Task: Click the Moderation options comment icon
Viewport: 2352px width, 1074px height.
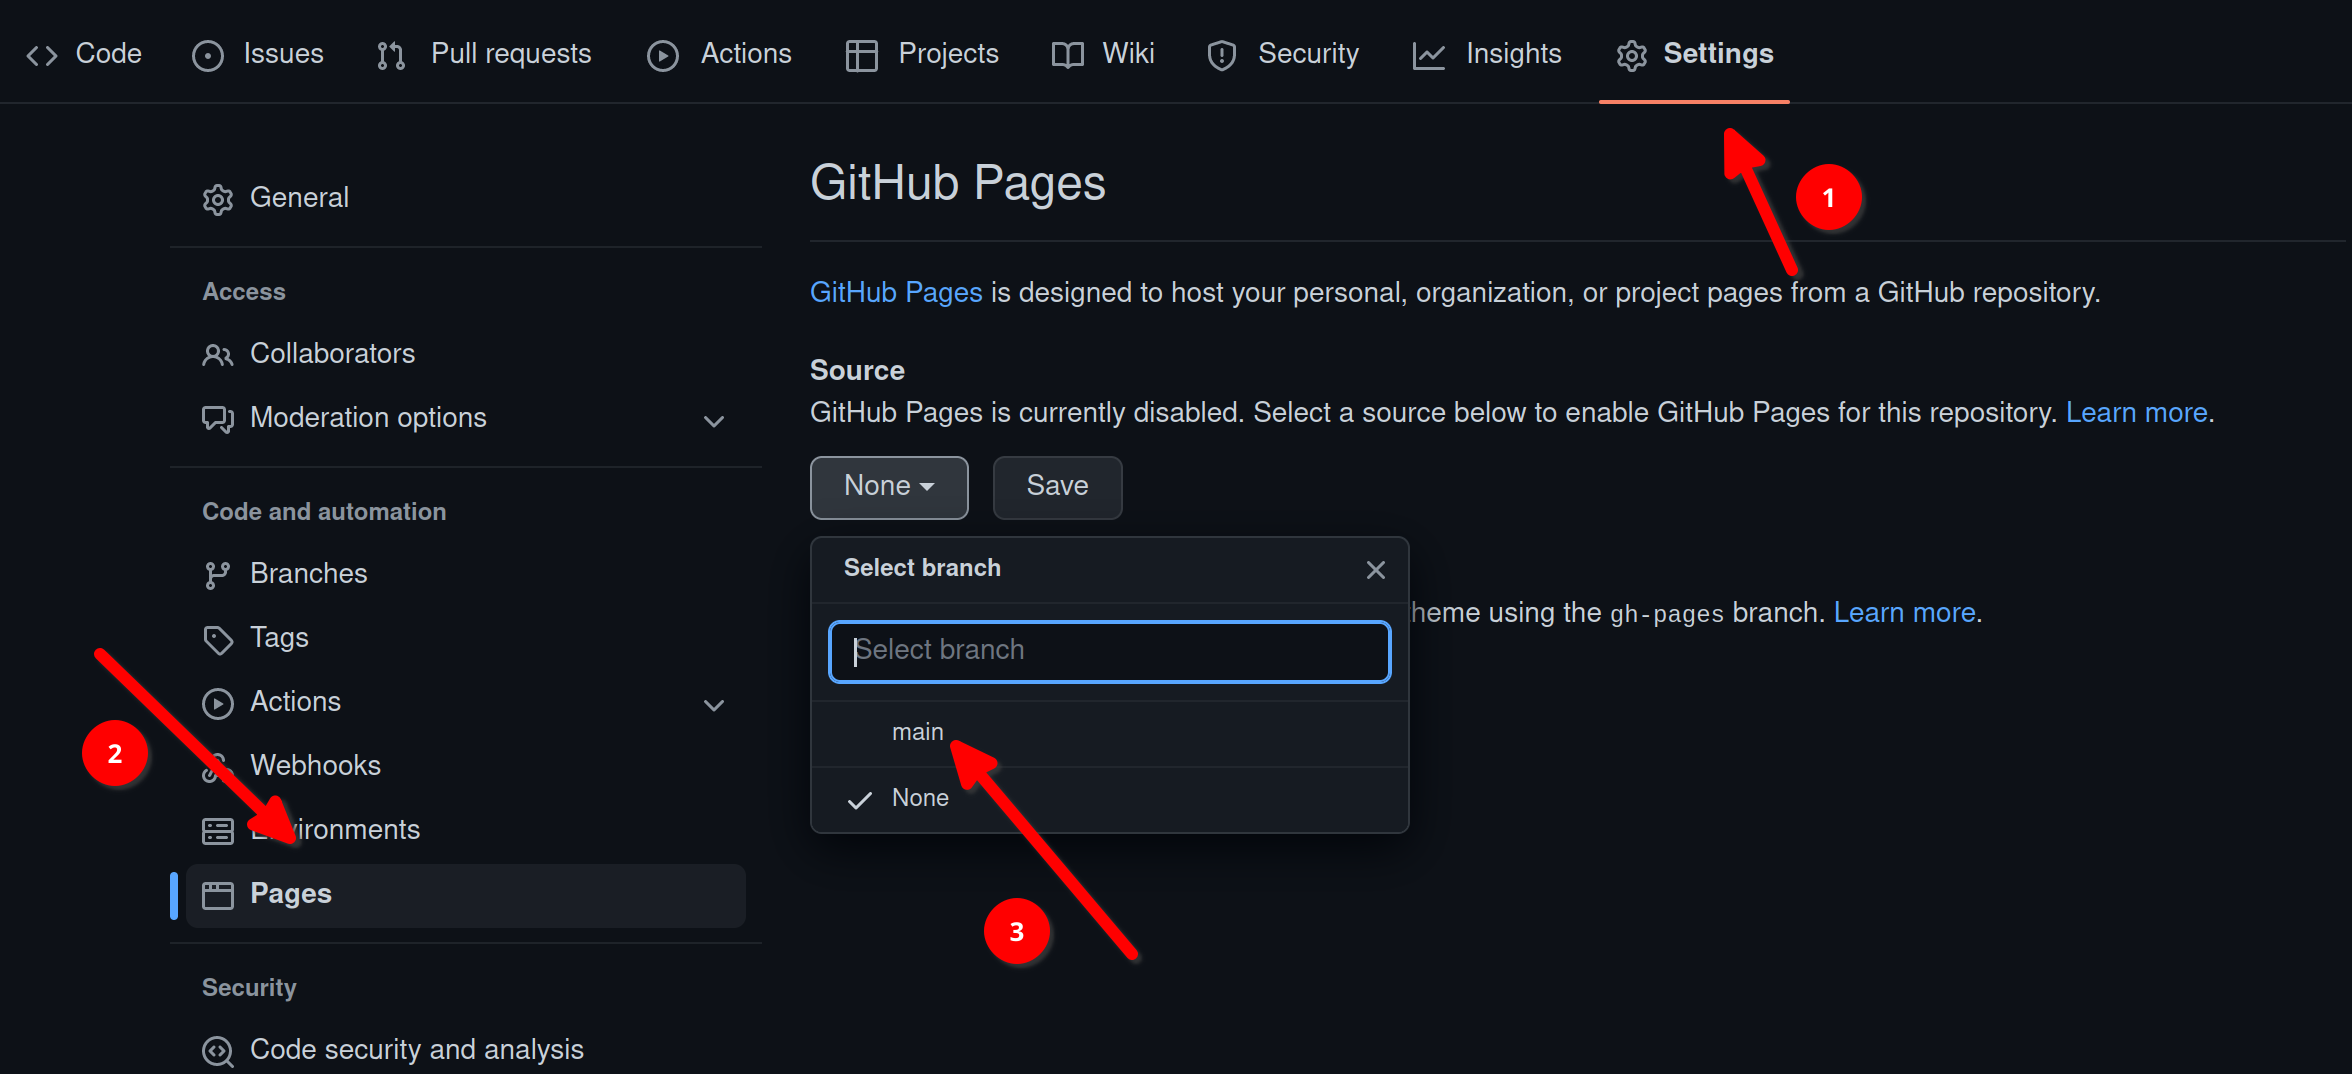Action: point(218,419)
